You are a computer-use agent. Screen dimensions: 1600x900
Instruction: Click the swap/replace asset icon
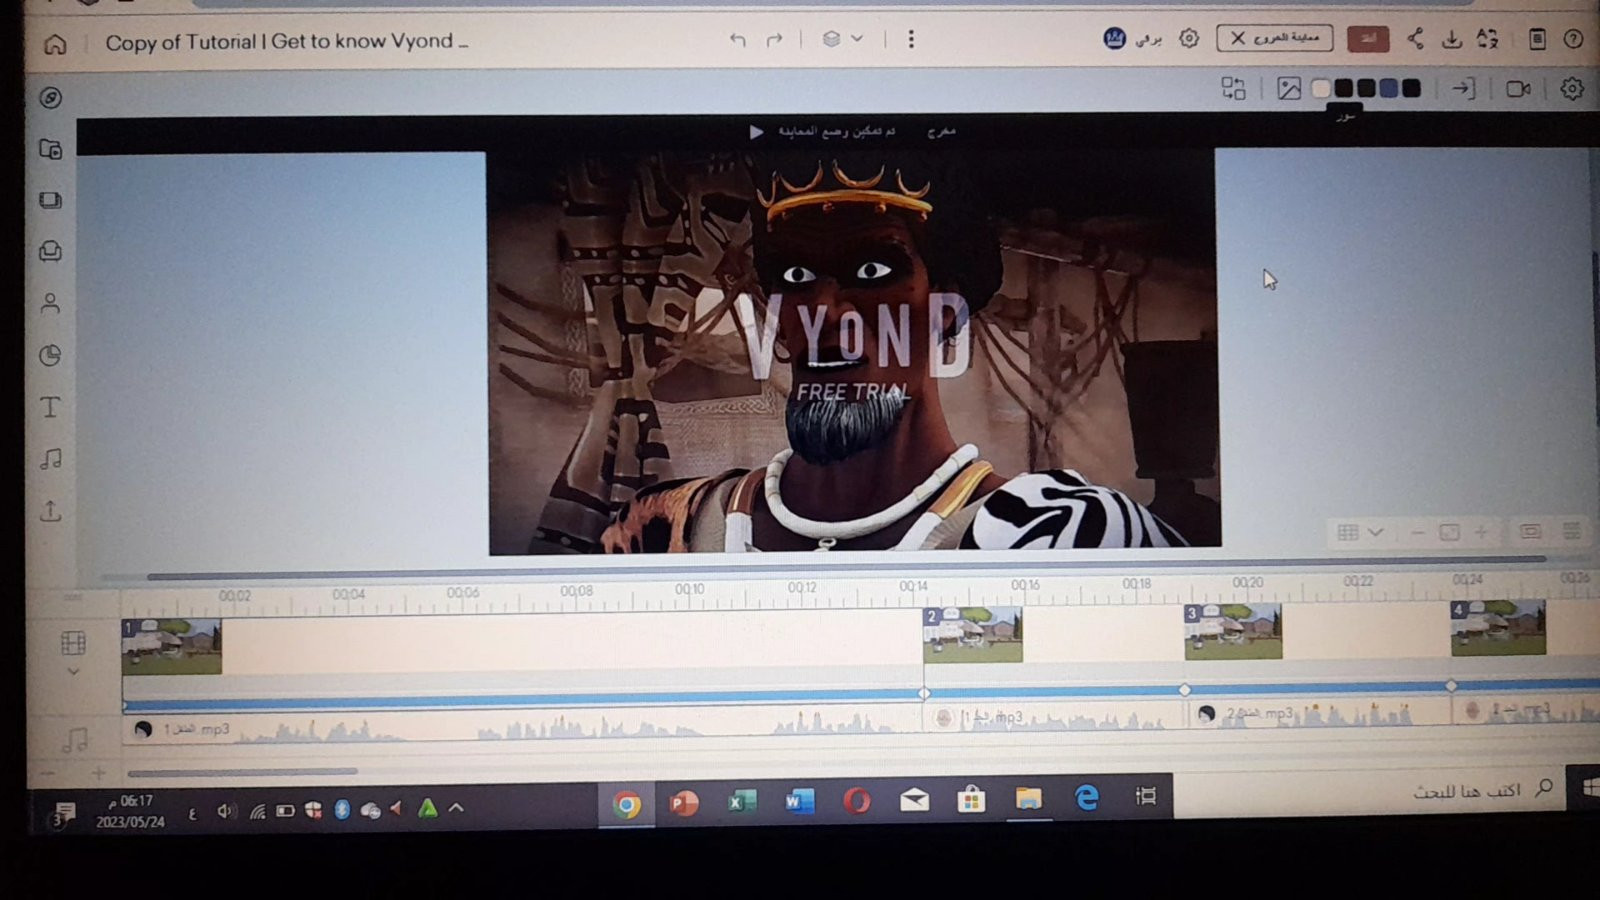click(x=1233, y=88)
